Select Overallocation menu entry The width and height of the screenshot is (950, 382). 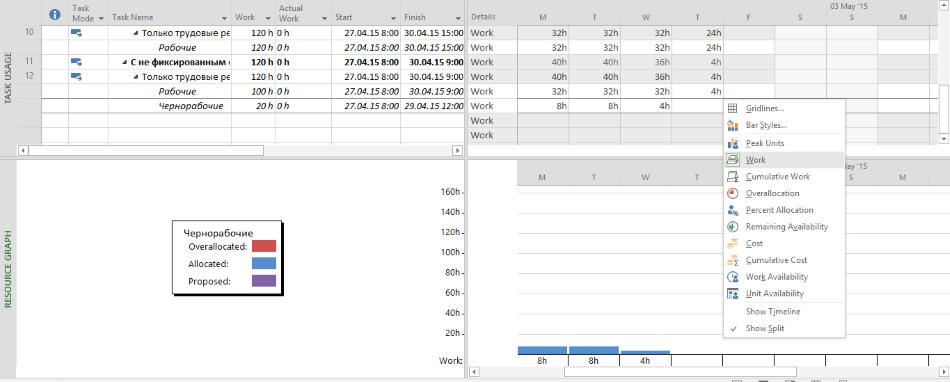(783, 193)
